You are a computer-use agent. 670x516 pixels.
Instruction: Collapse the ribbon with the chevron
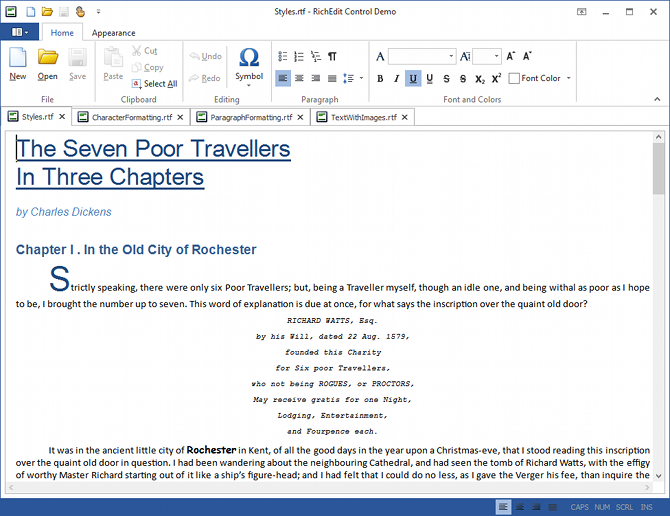(657, 99)
